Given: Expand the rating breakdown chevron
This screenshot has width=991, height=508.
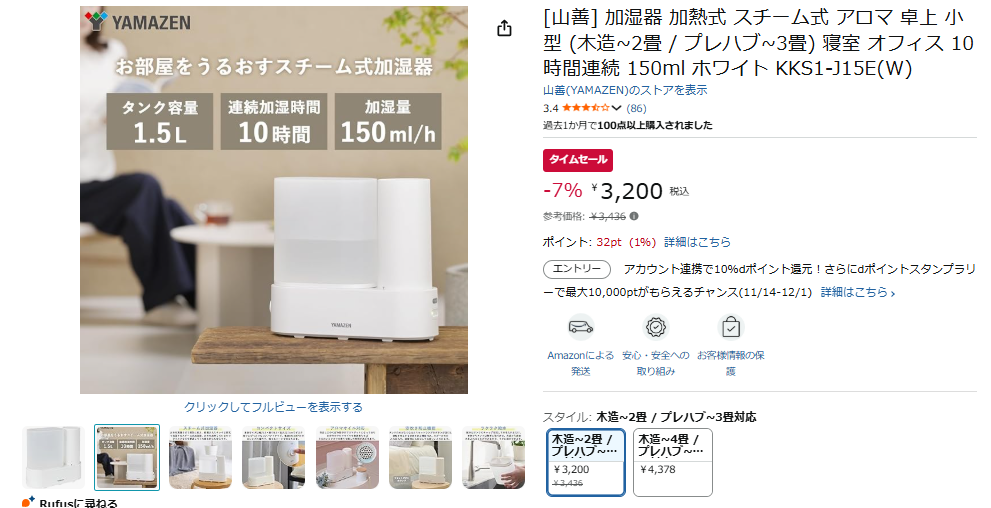Looking at the screenshot, I should point(617,108).
